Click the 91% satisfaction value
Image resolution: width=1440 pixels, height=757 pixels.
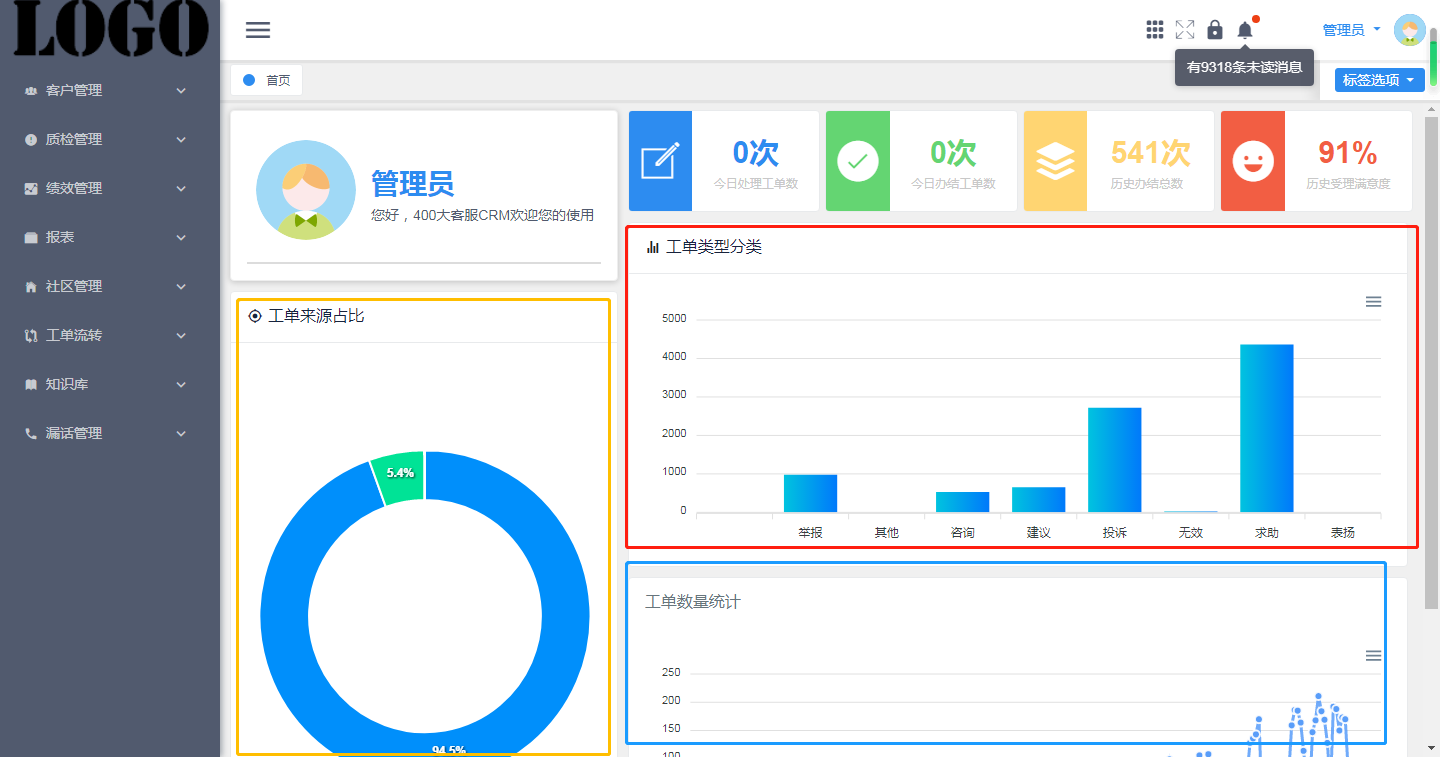coord(1347,153)
